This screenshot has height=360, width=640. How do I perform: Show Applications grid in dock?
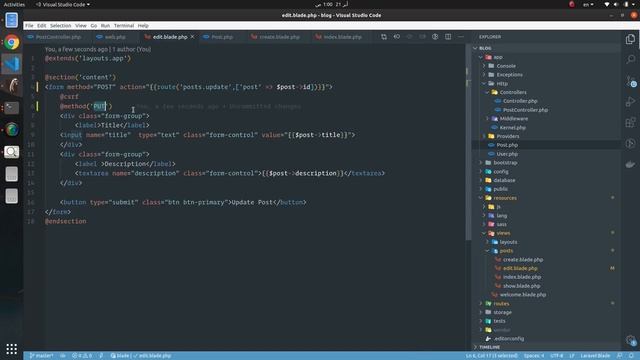tap(12, 349)
